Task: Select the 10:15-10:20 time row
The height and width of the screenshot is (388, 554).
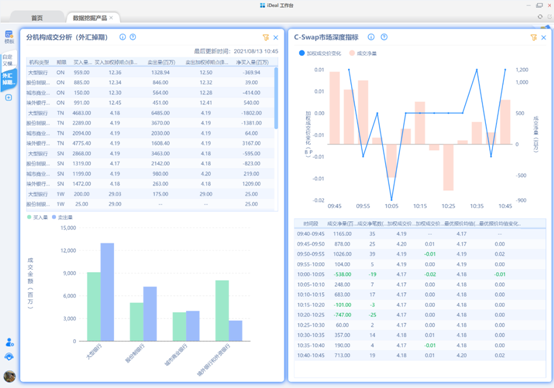Action: pos(420,305)
